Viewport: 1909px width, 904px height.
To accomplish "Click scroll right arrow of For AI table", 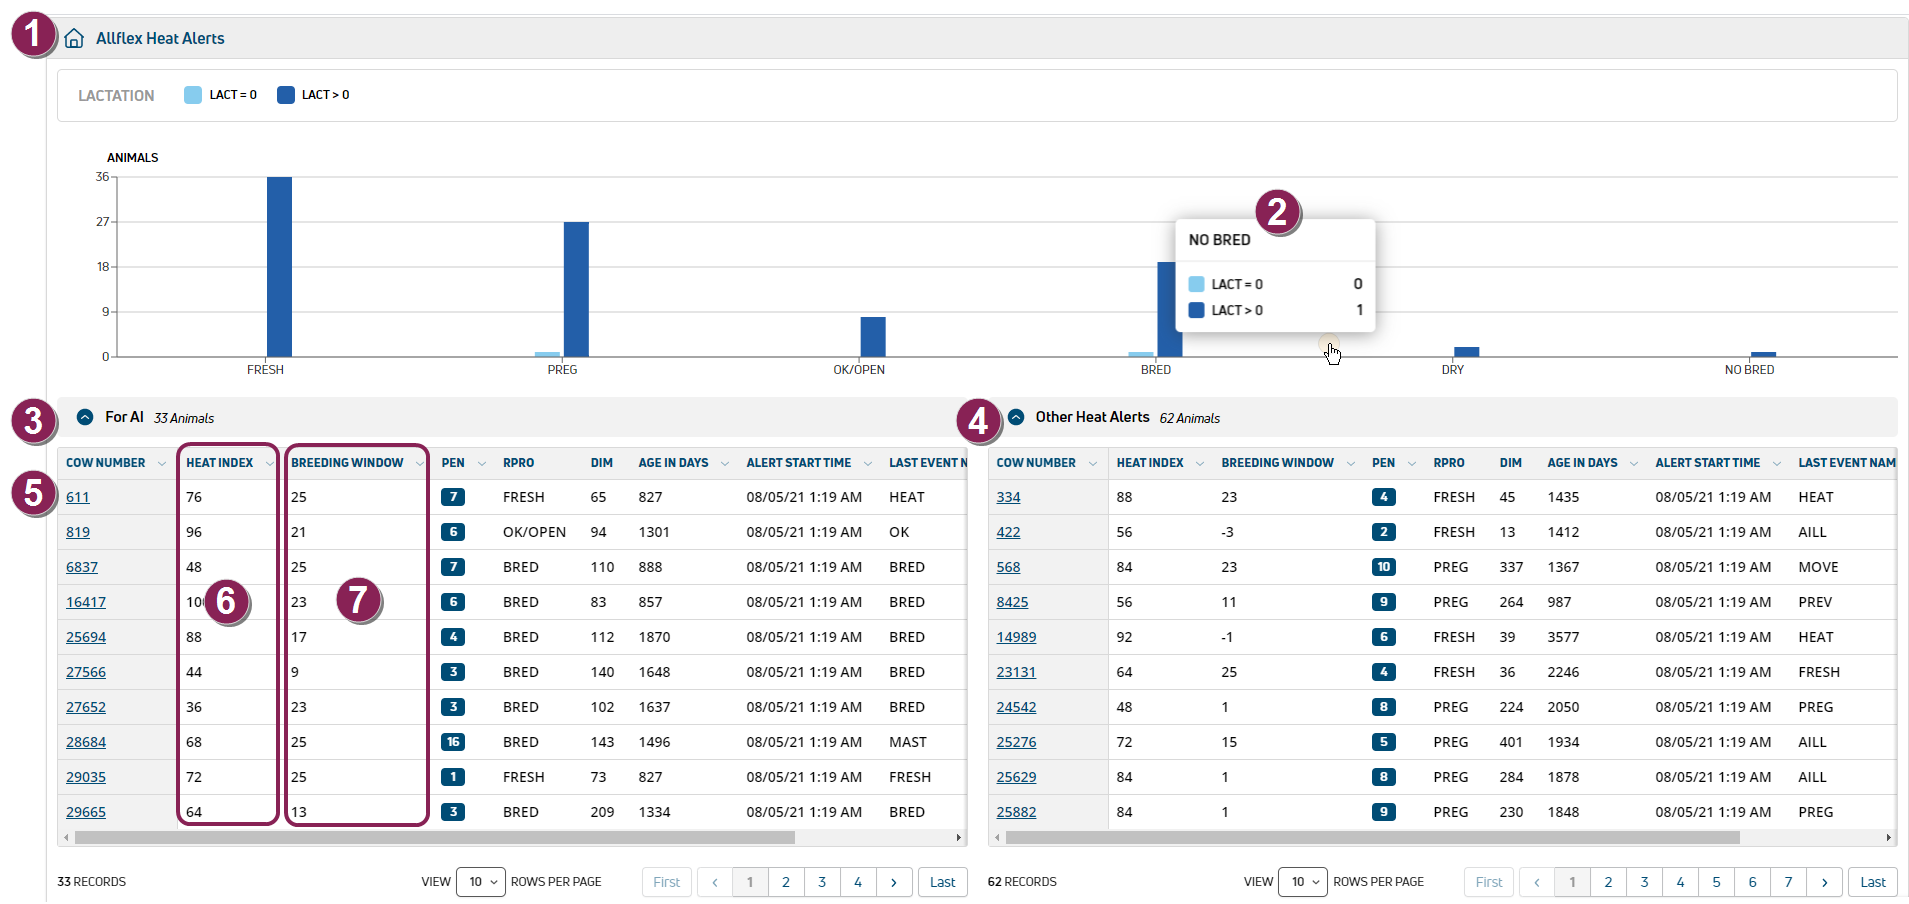I will pos(958,837).
